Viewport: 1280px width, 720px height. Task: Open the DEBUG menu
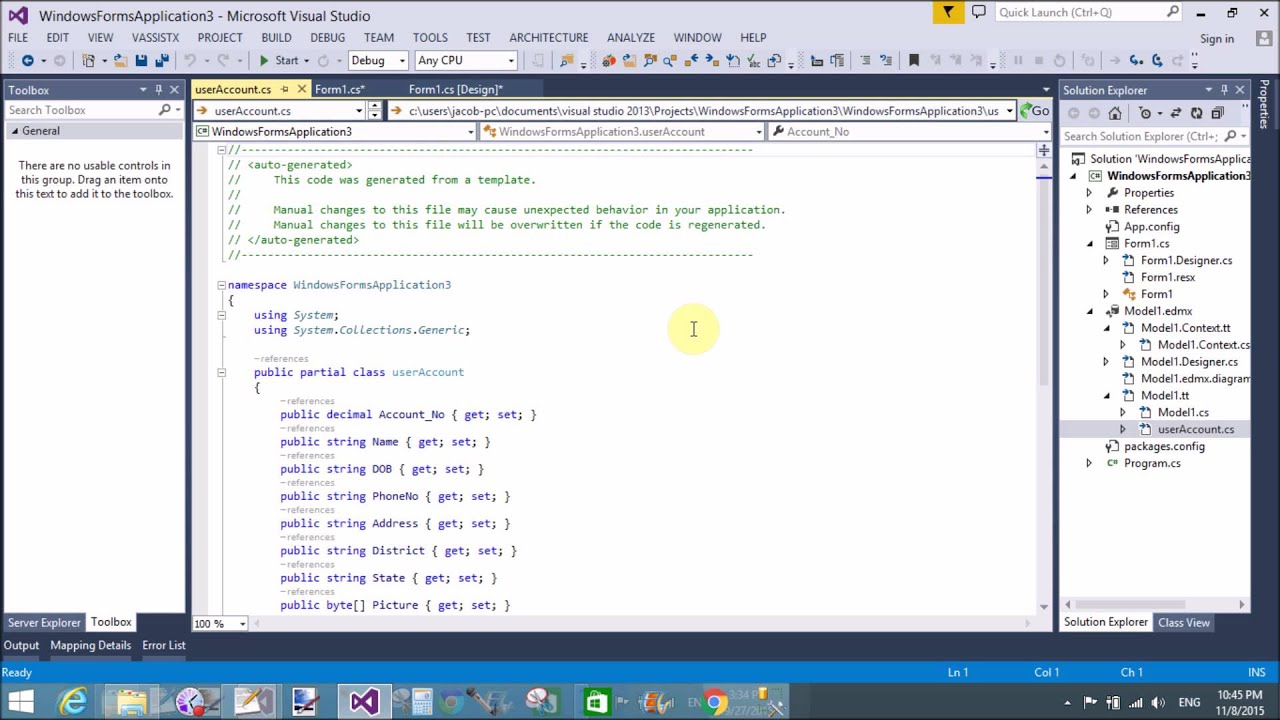(x=327, y=37)
